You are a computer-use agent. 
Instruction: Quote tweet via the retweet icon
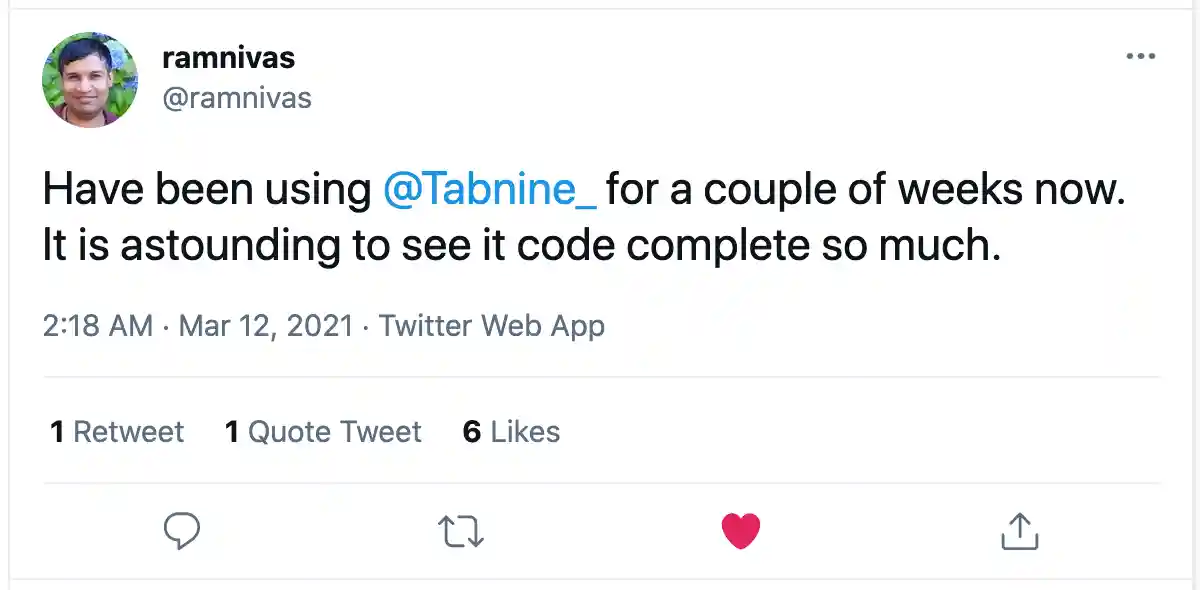click(x=460, y=530)
